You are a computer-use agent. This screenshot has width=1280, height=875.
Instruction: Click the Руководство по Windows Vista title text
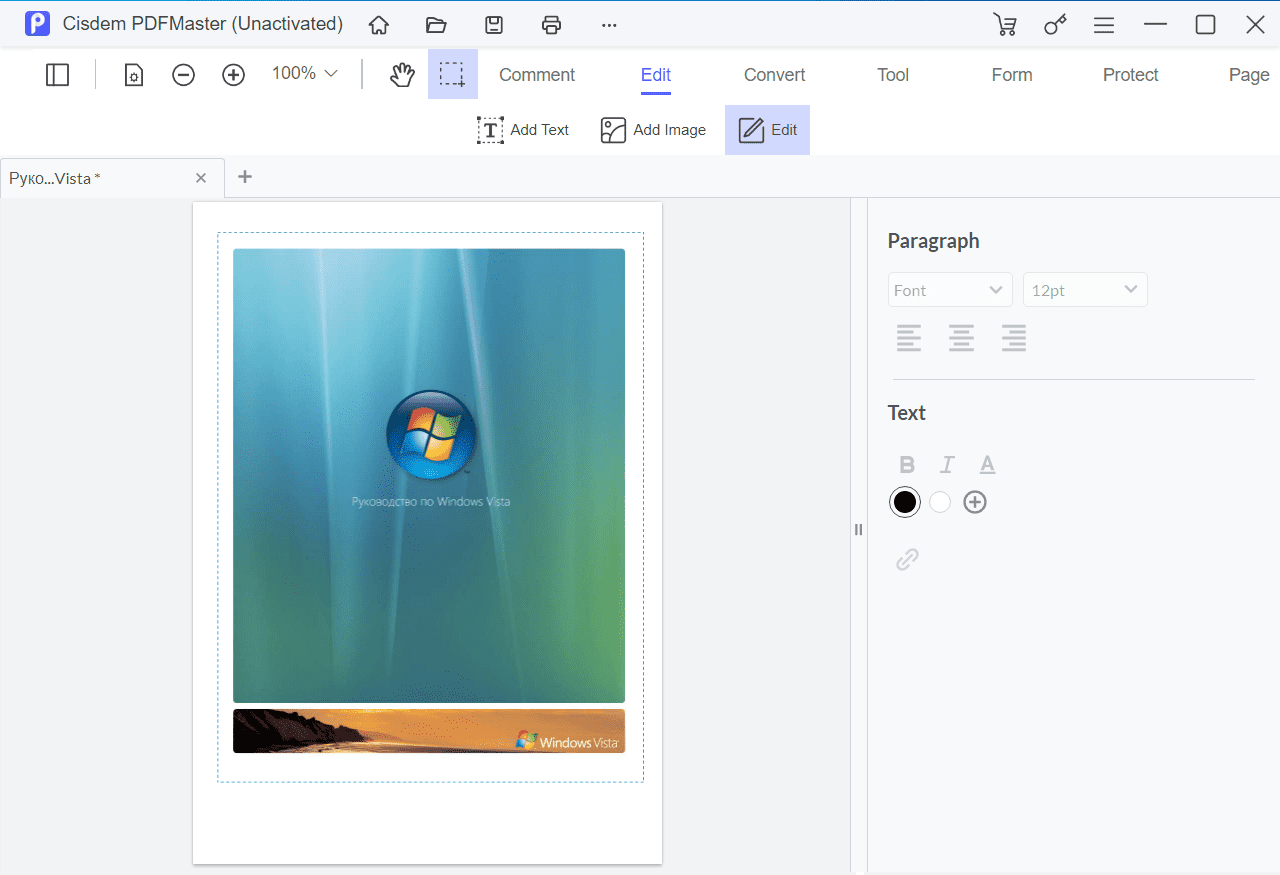[x=431, y=501]
